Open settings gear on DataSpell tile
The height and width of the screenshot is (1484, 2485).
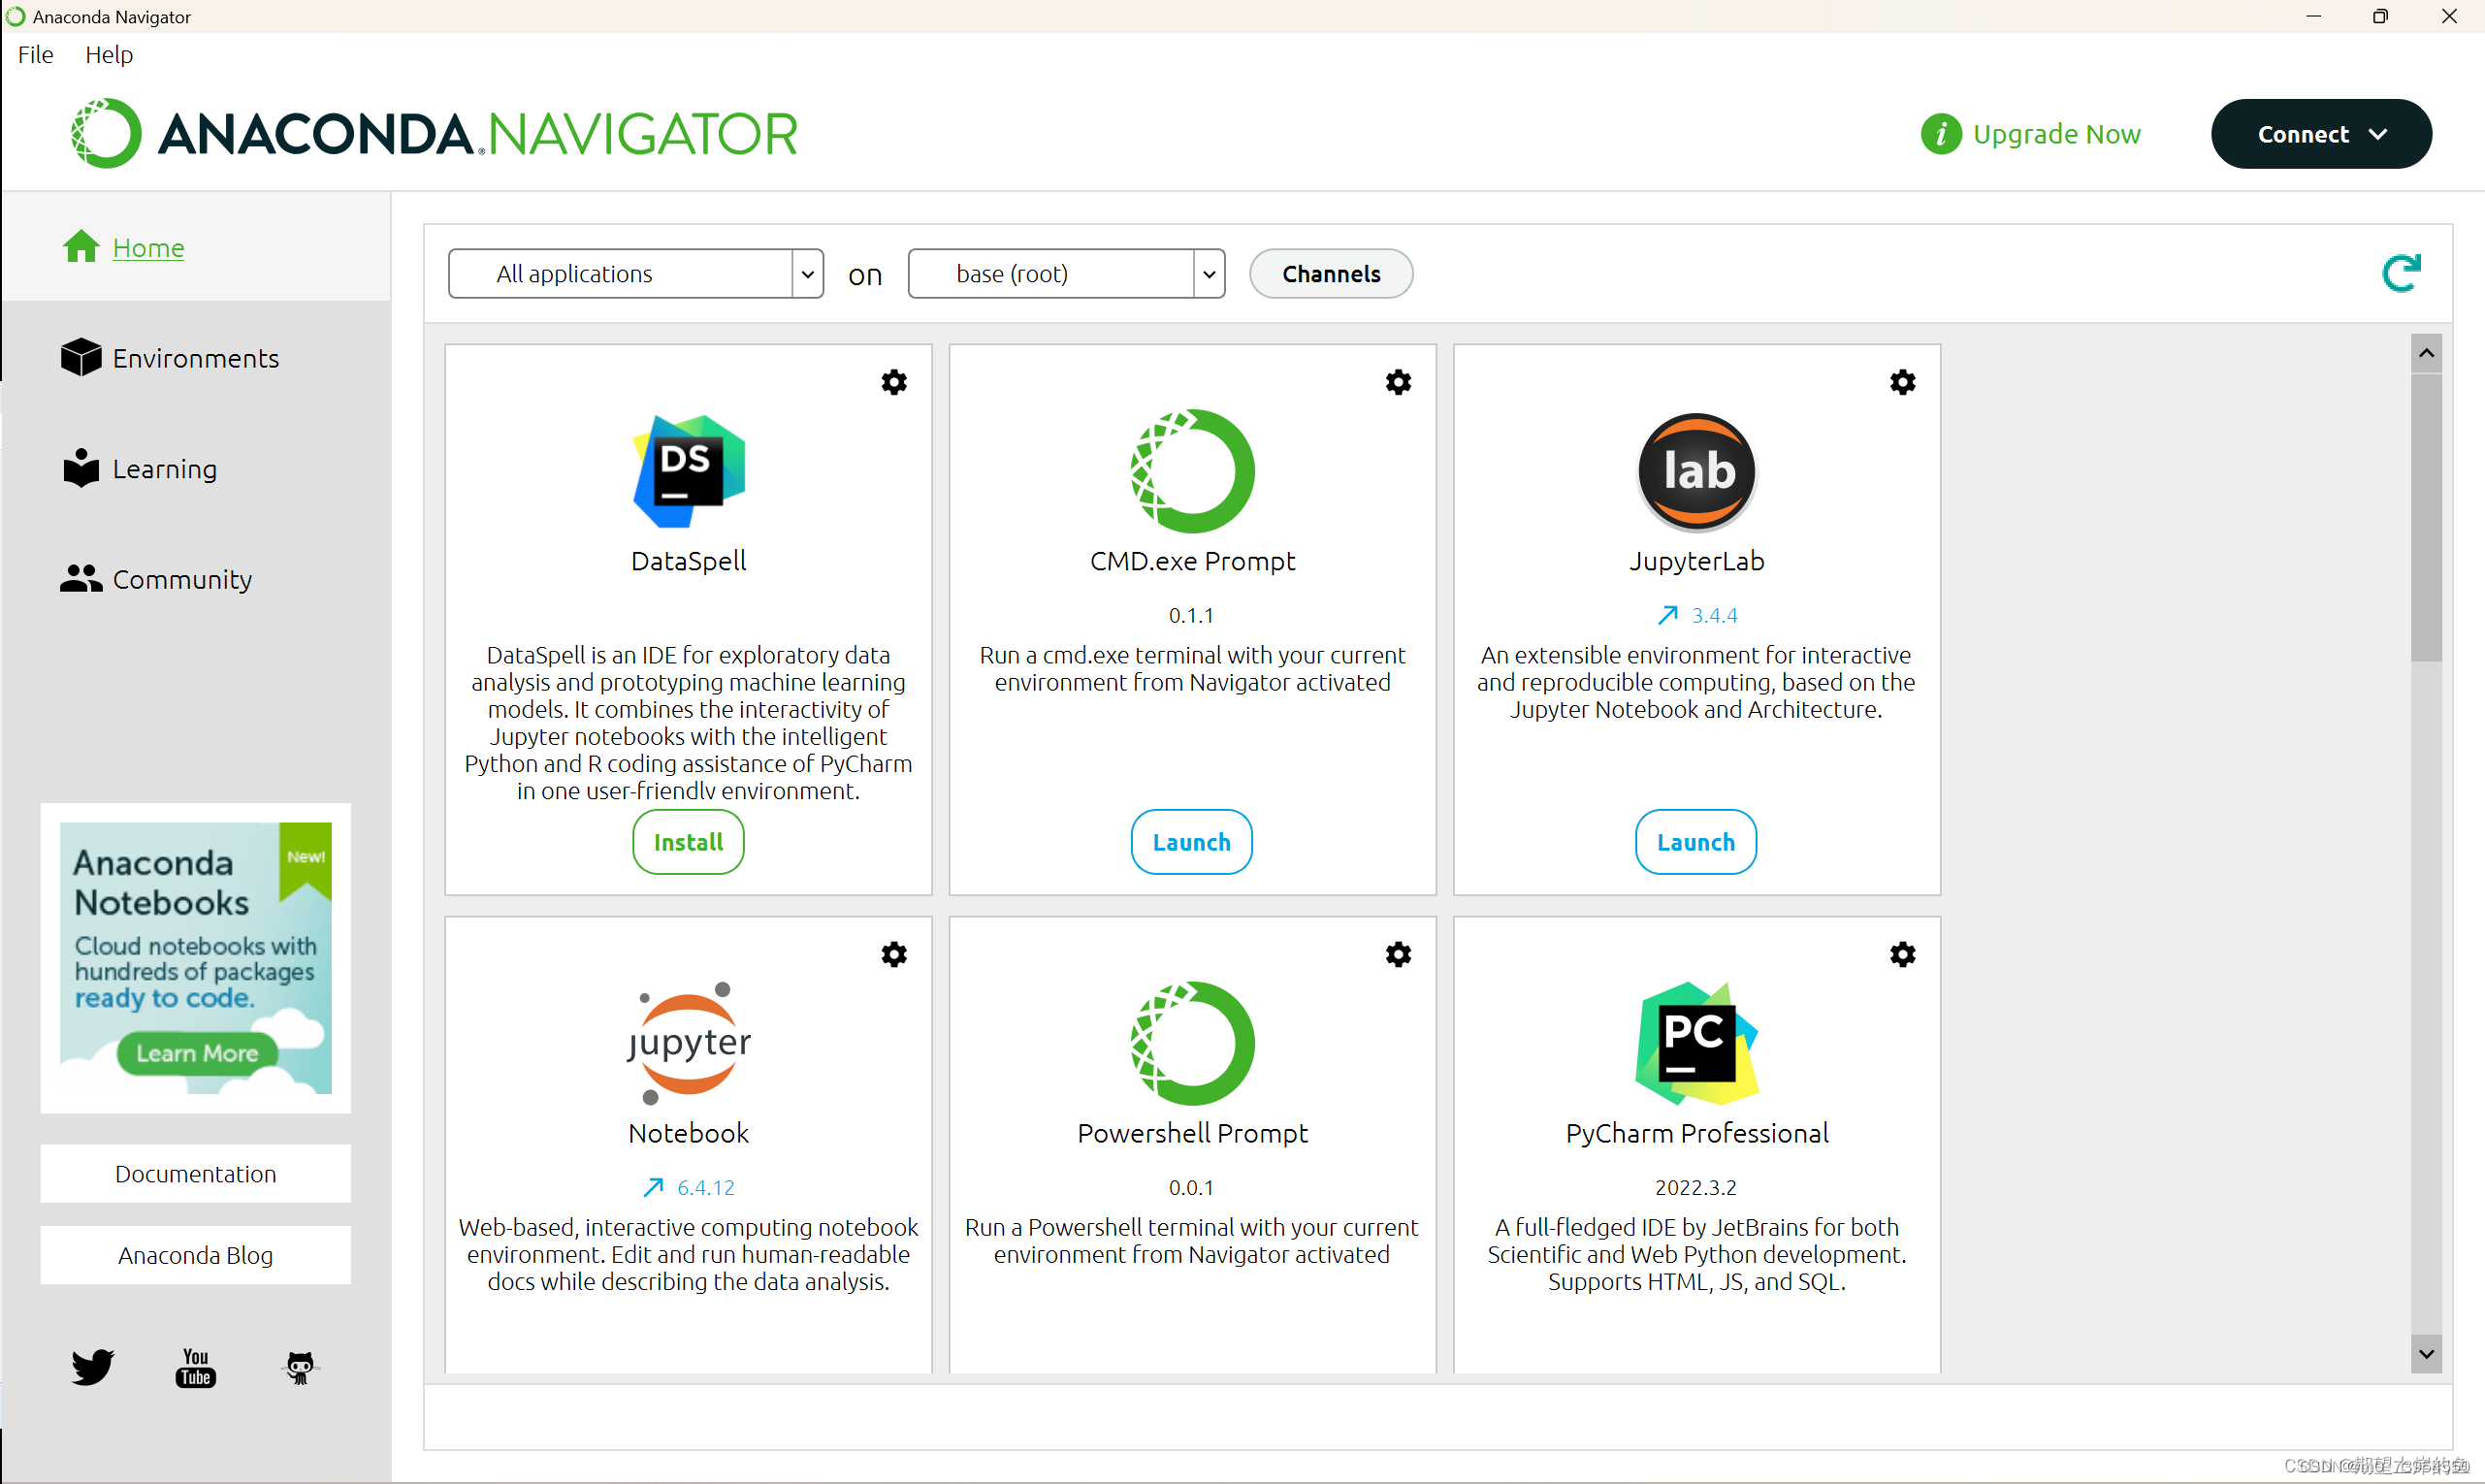894,382
